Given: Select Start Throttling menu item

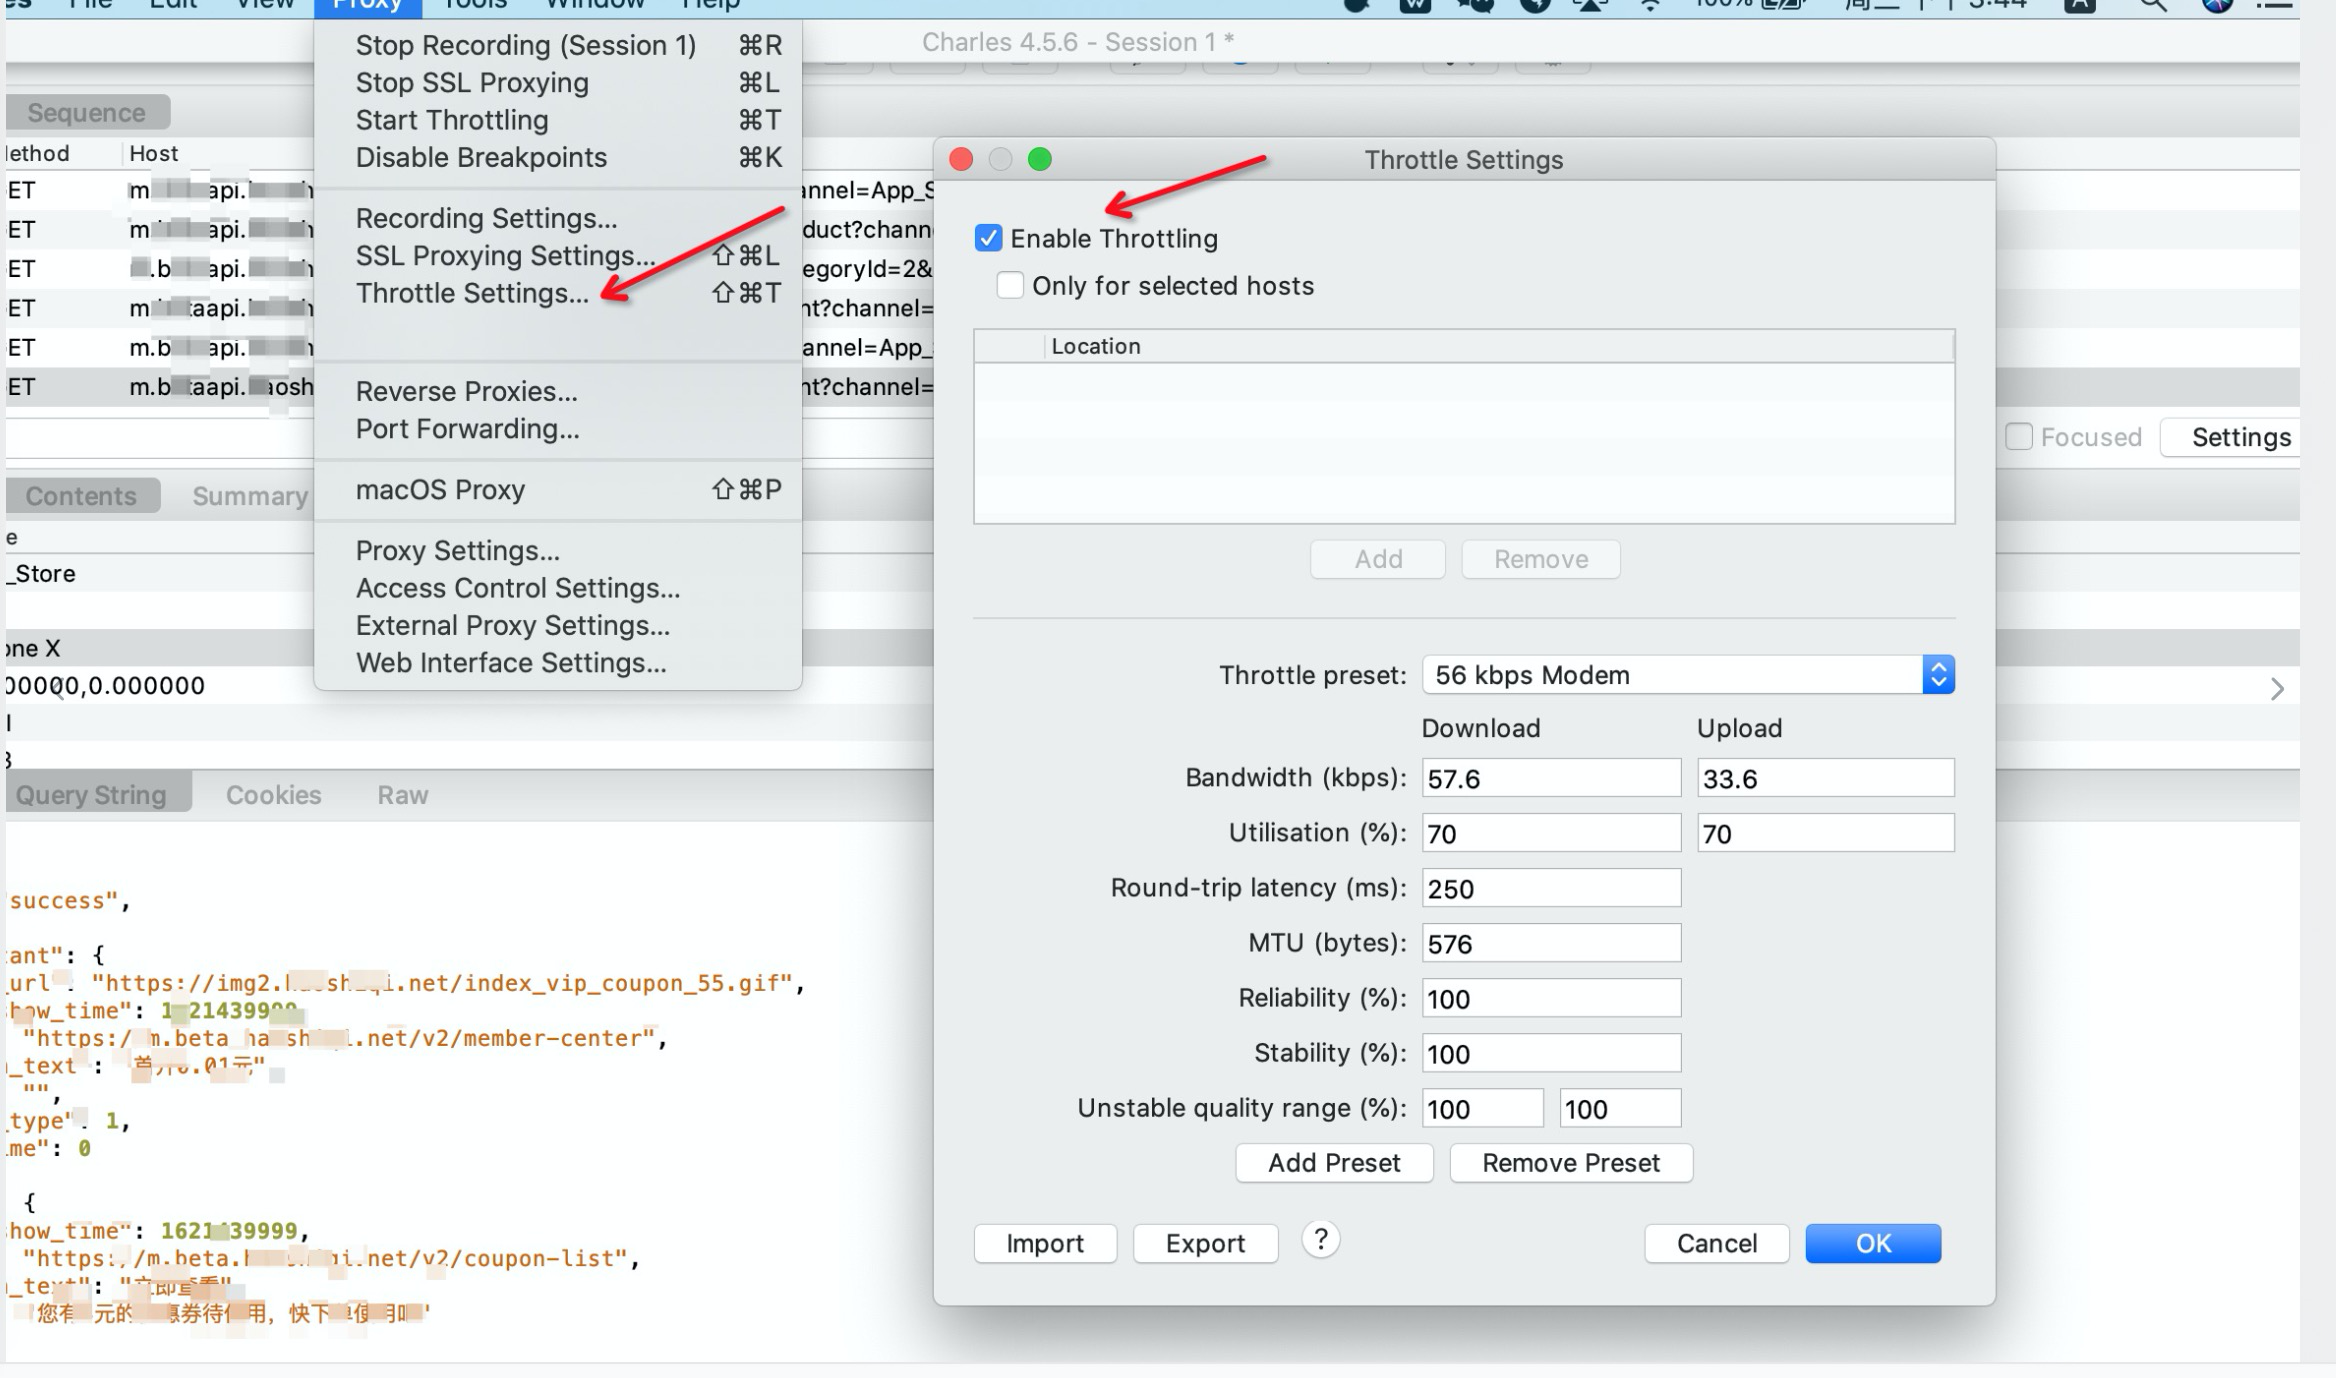Looking at the screenshot, I should click(452, 120).
